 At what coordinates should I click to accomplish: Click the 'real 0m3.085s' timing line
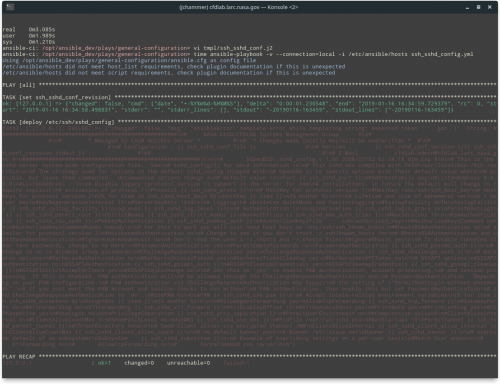[29, 30]
